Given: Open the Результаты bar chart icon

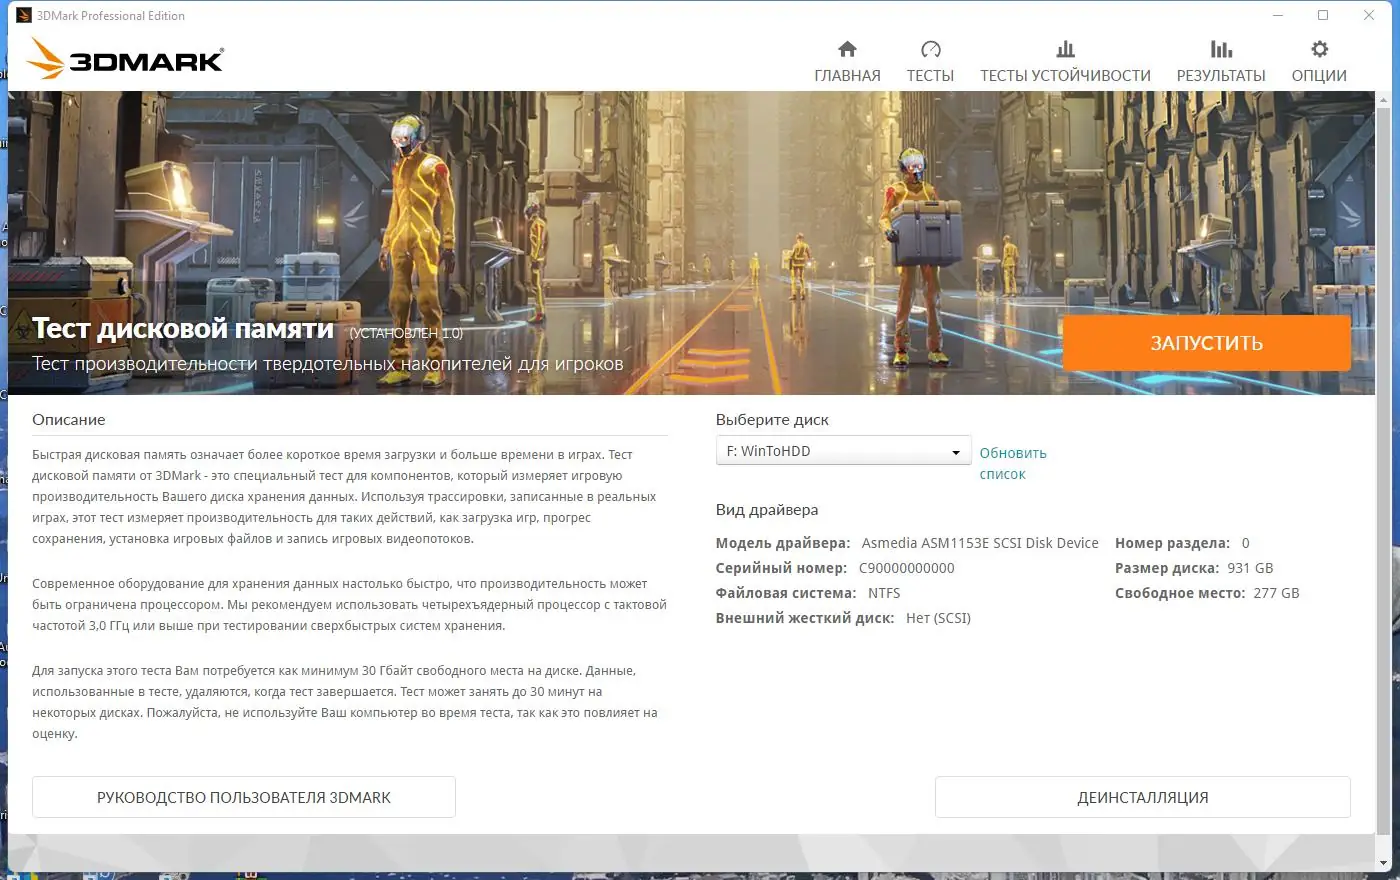Looking at the screenshot, I should [1221, 49].
